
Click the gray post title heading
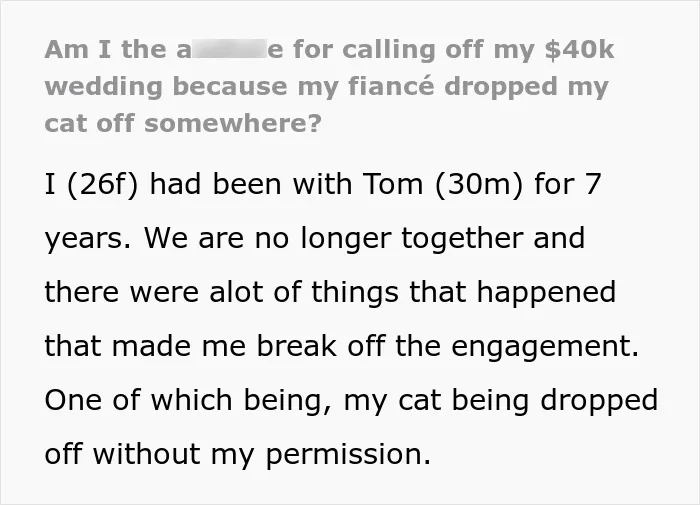coord(329,86)
